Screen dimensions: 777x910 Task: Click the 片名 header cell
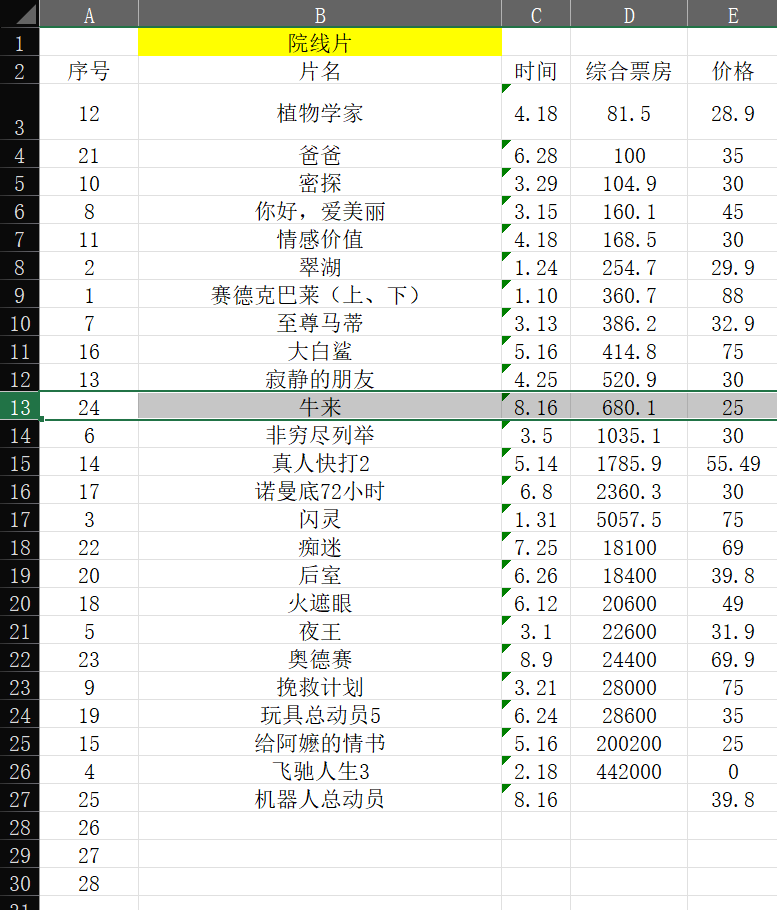click(x=320, y=71)
